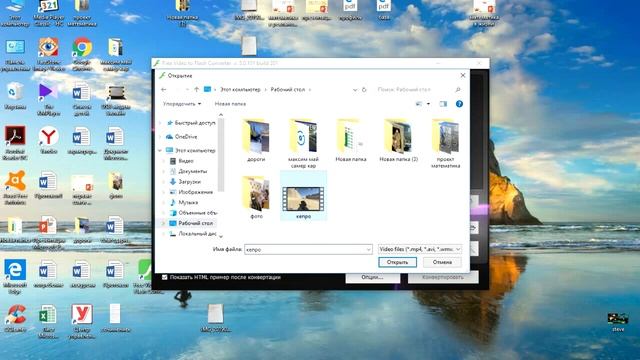Open dialog help with the blue question icon

click(459, 104)
